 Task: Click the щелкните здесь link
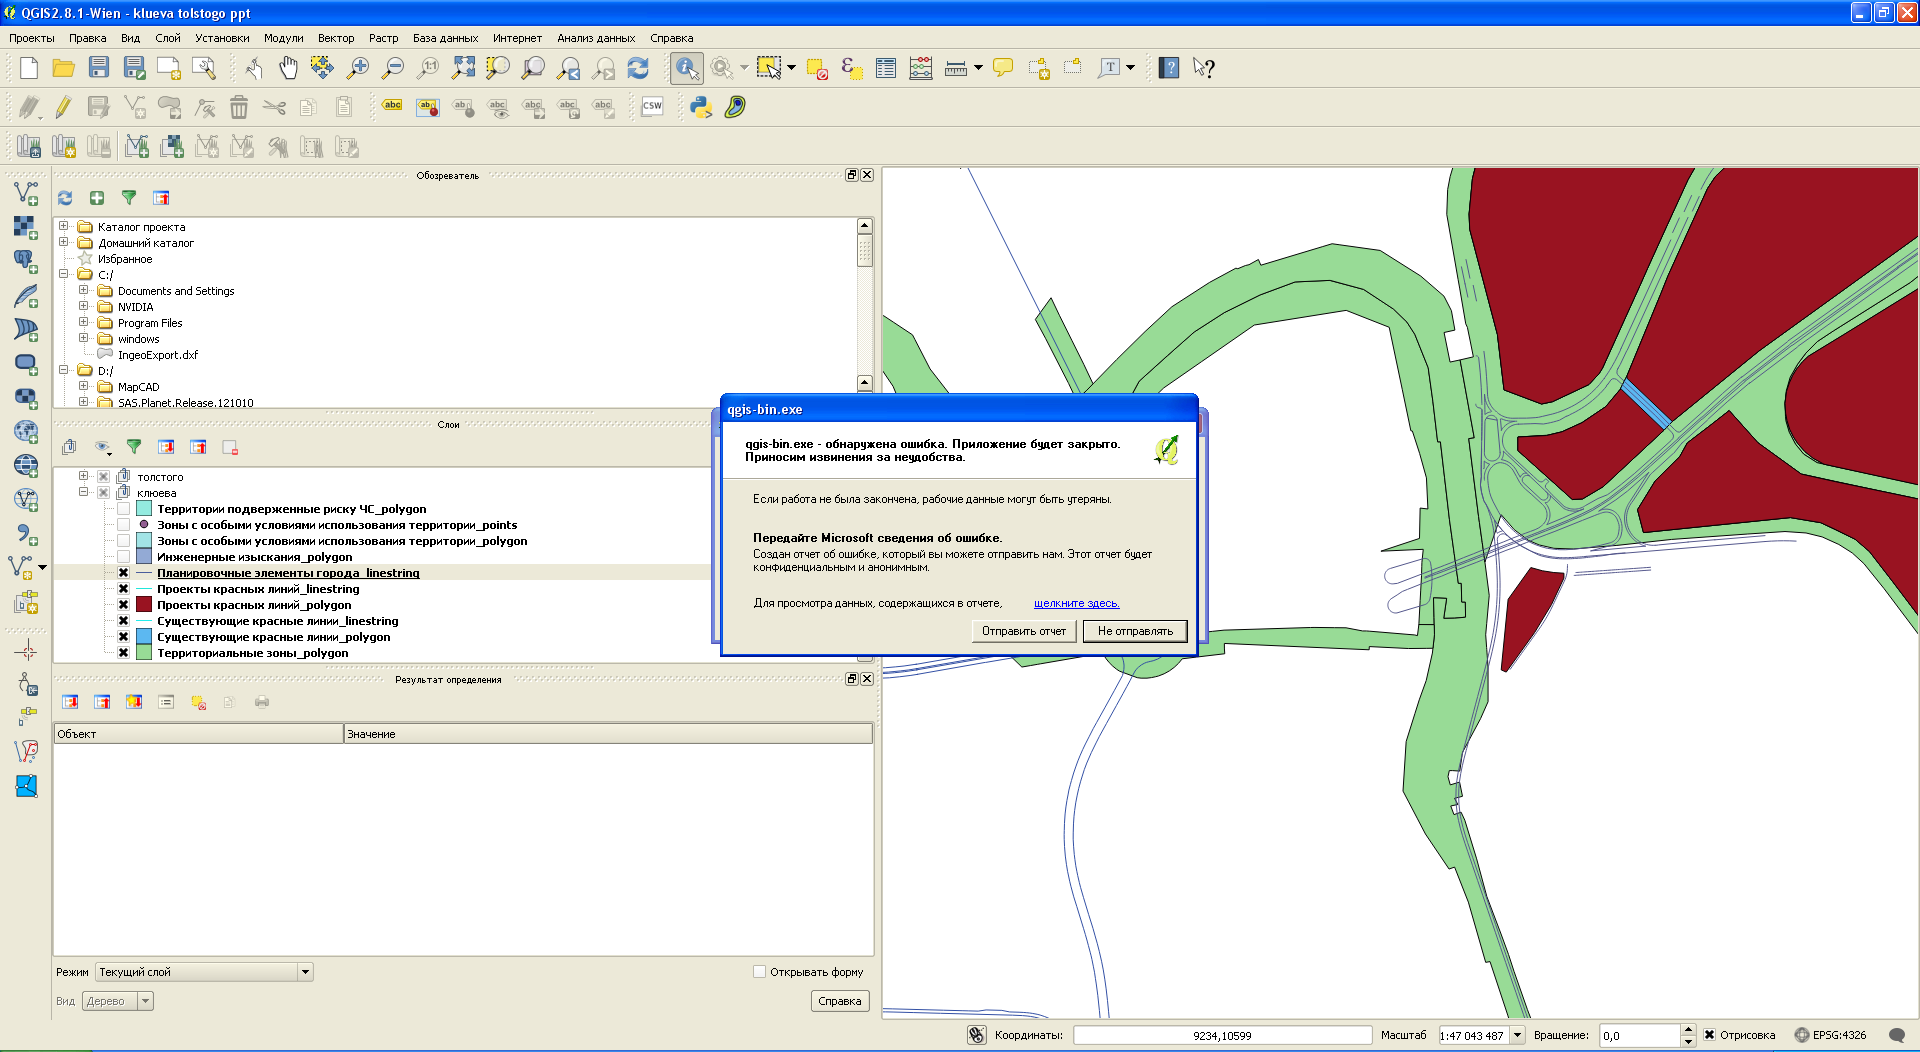coord(1076,604)
